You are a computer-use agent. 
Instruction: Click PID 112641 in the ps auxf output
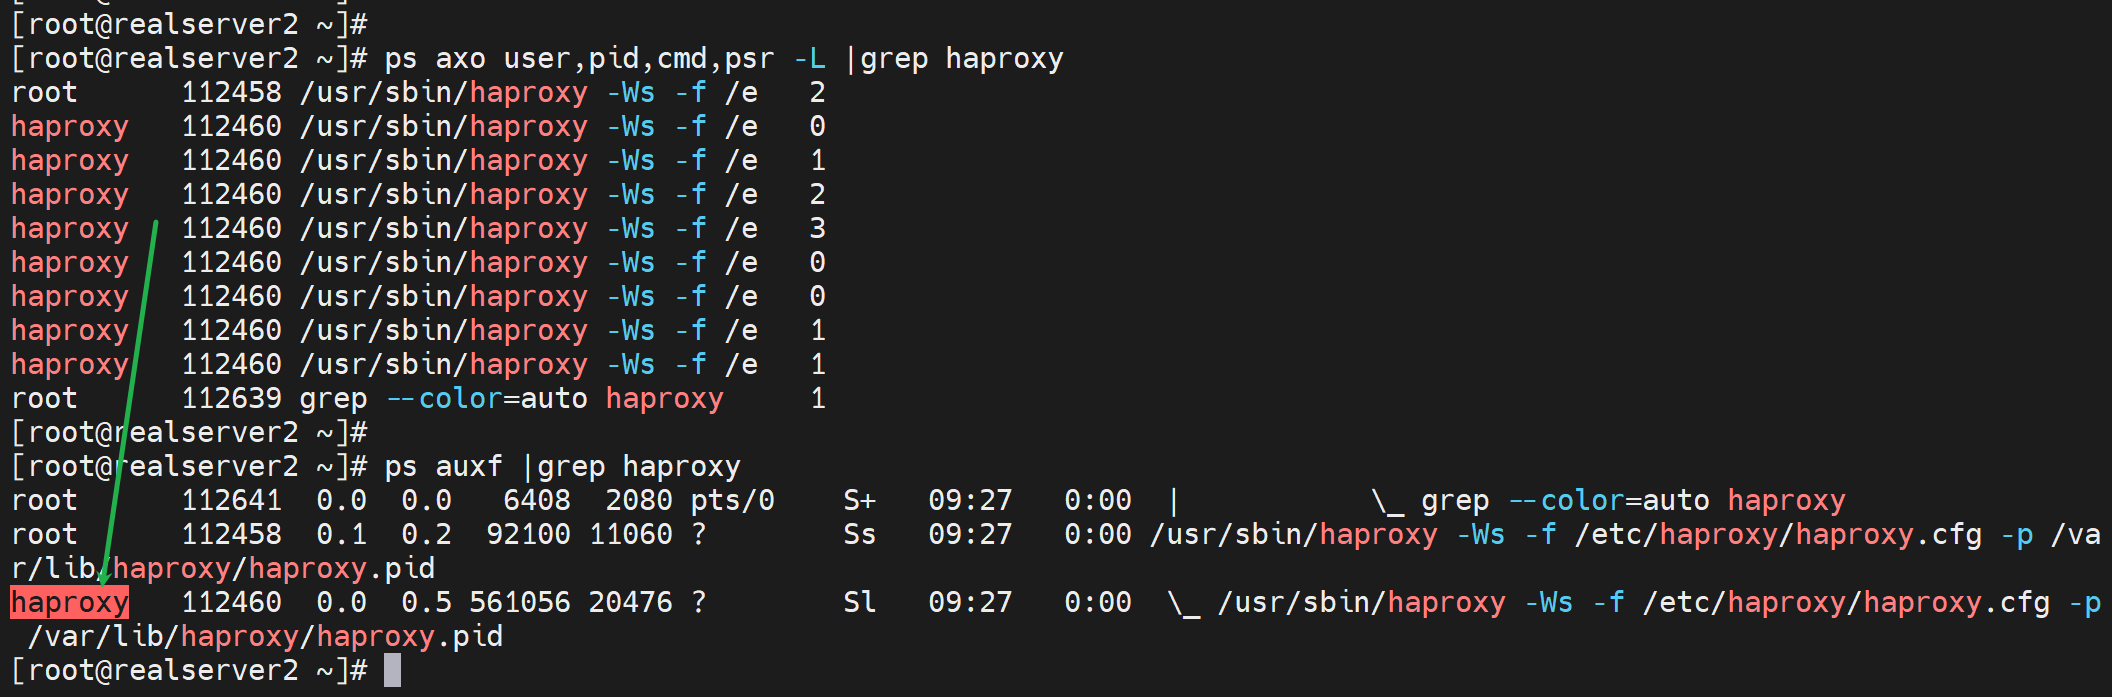pos(231,501)
